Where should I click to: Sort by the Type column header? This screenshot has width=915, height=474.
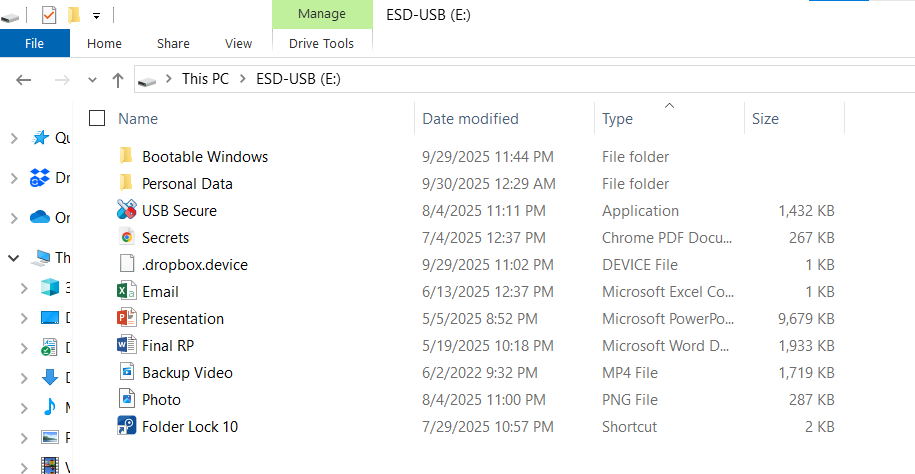[669, 118]
